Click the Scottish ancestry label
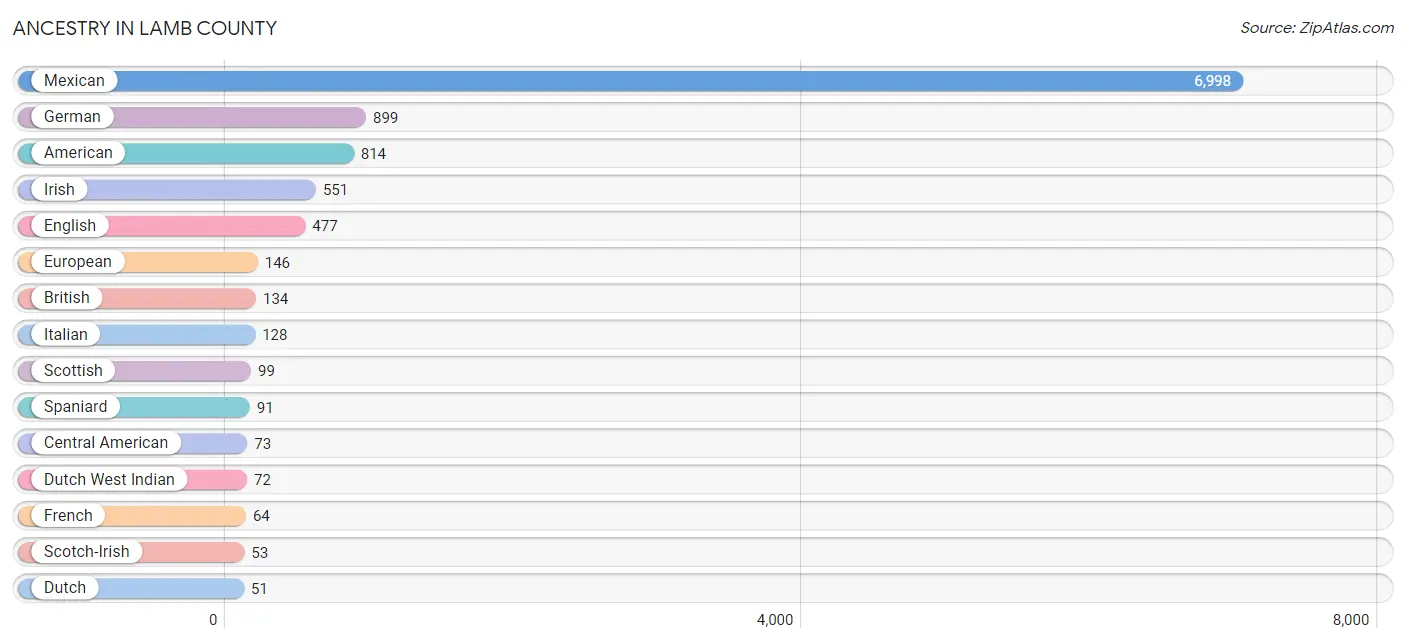Screen dimensions: 1406x644 73,371
